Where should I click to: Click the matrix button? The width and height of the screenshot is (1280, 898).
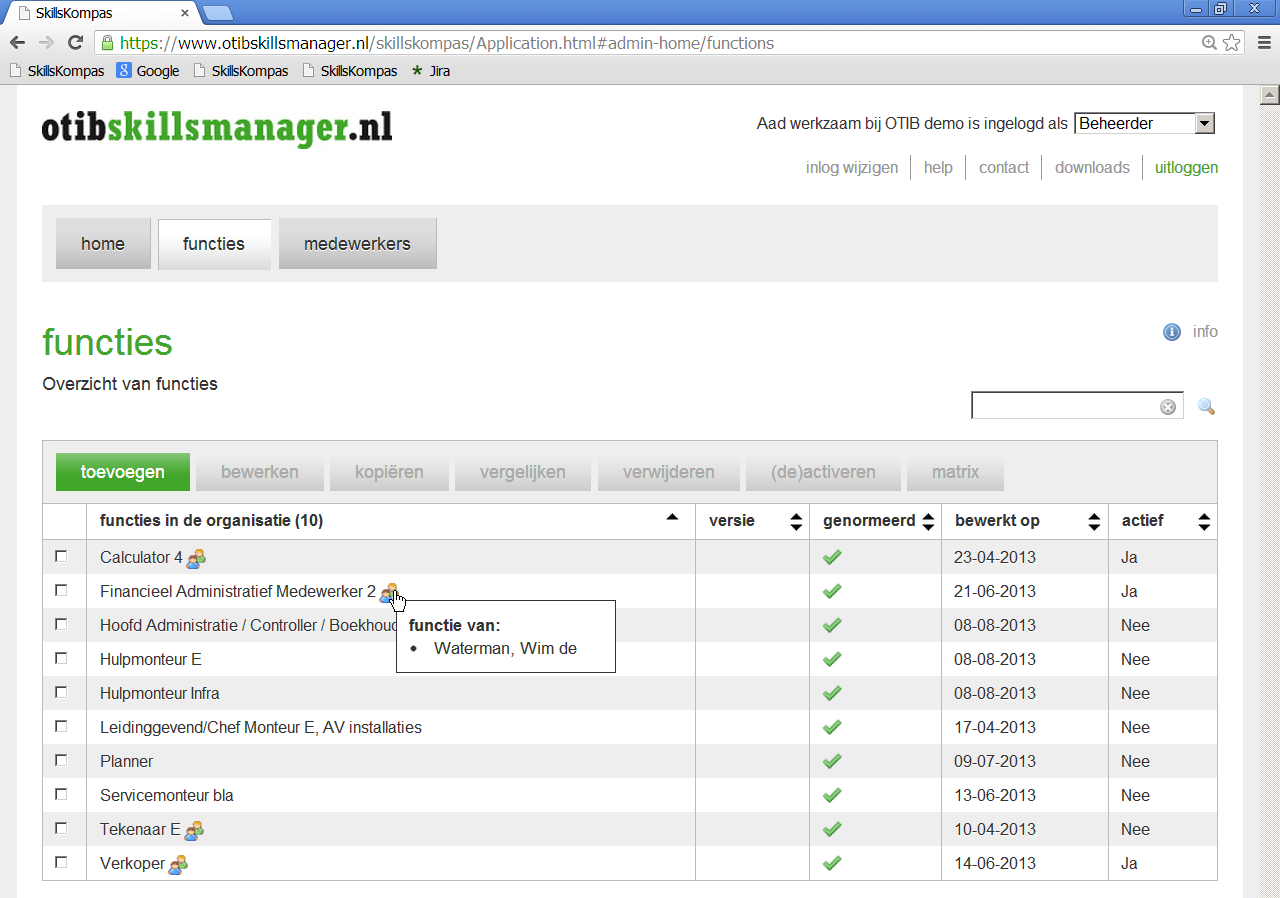click(x=955, y=472)
